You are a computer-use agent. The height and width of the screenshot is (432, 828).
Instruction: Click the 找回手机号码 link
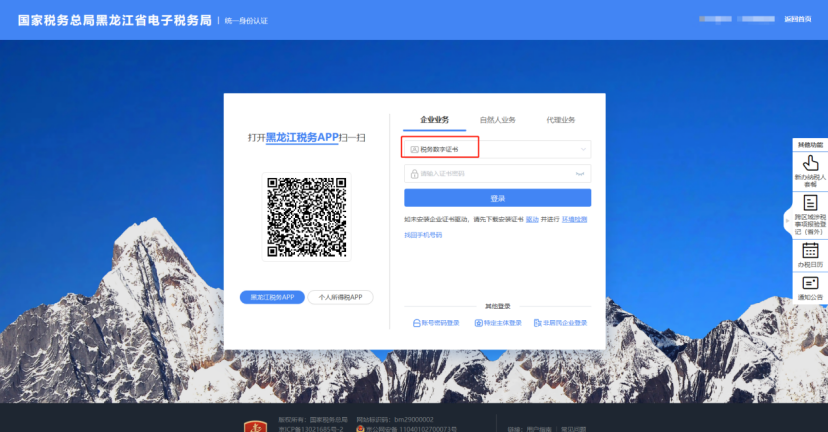coord(423,235)
